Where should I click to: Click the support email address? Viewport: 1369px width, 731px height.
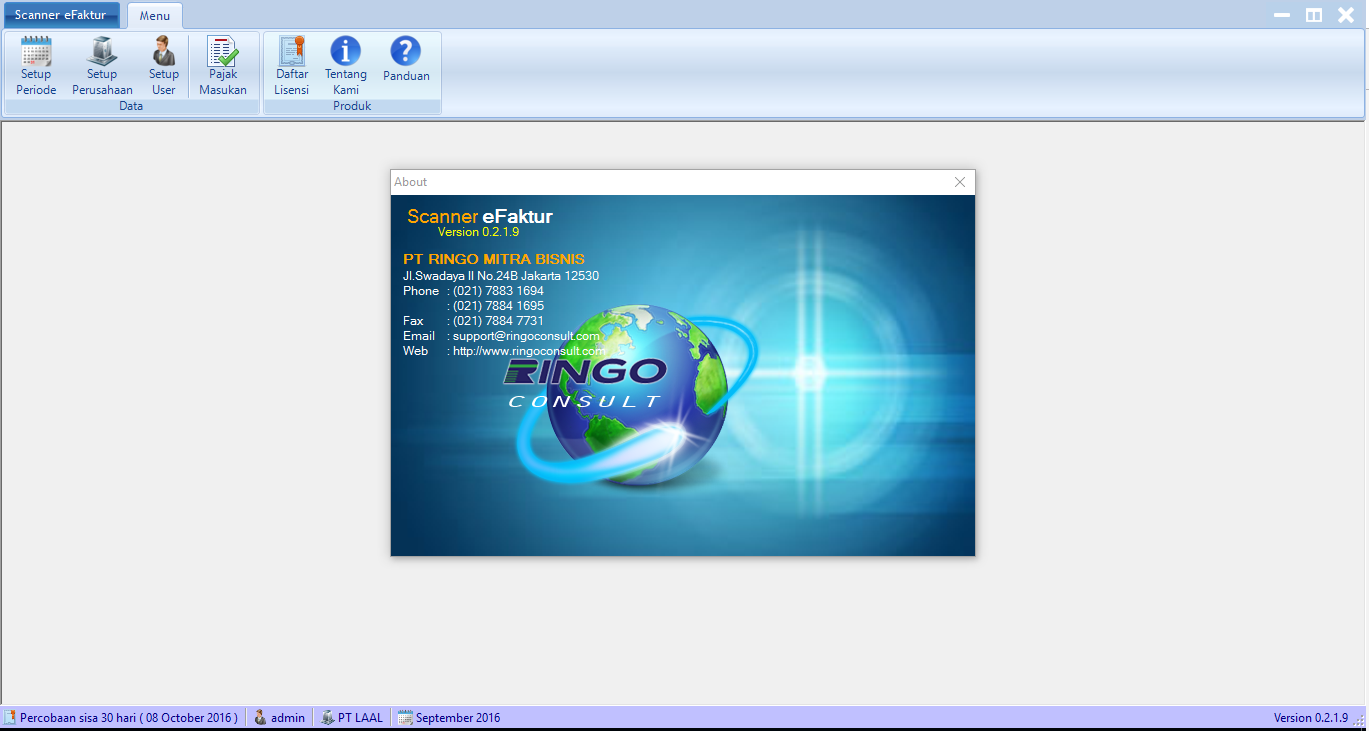(x=526, y=336)
